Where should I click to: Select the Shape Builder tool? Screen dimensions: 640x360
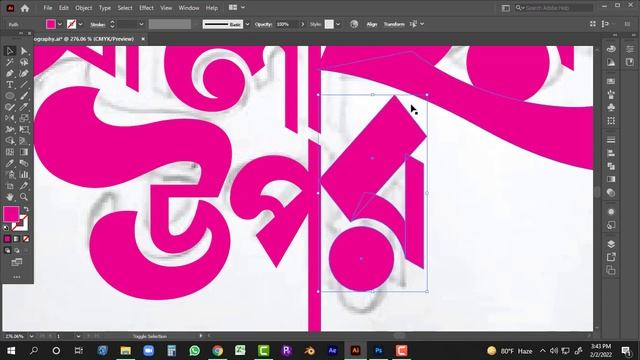tap(10, 141)
